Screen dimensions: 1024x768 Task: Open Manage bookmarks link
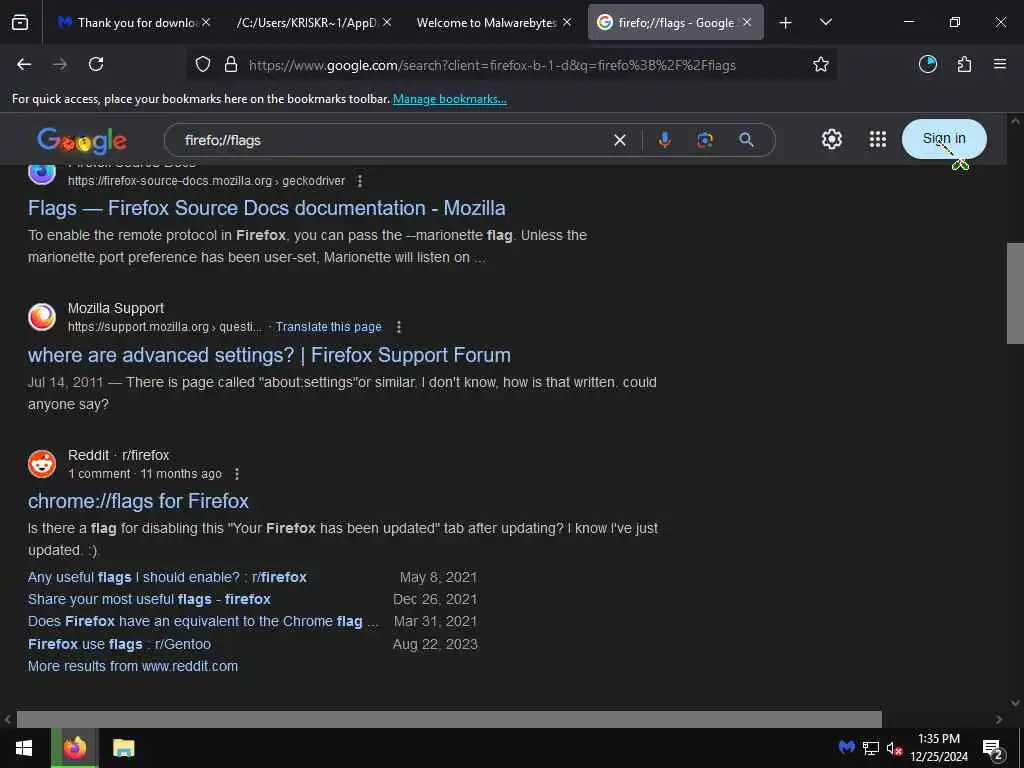(449, 99)
